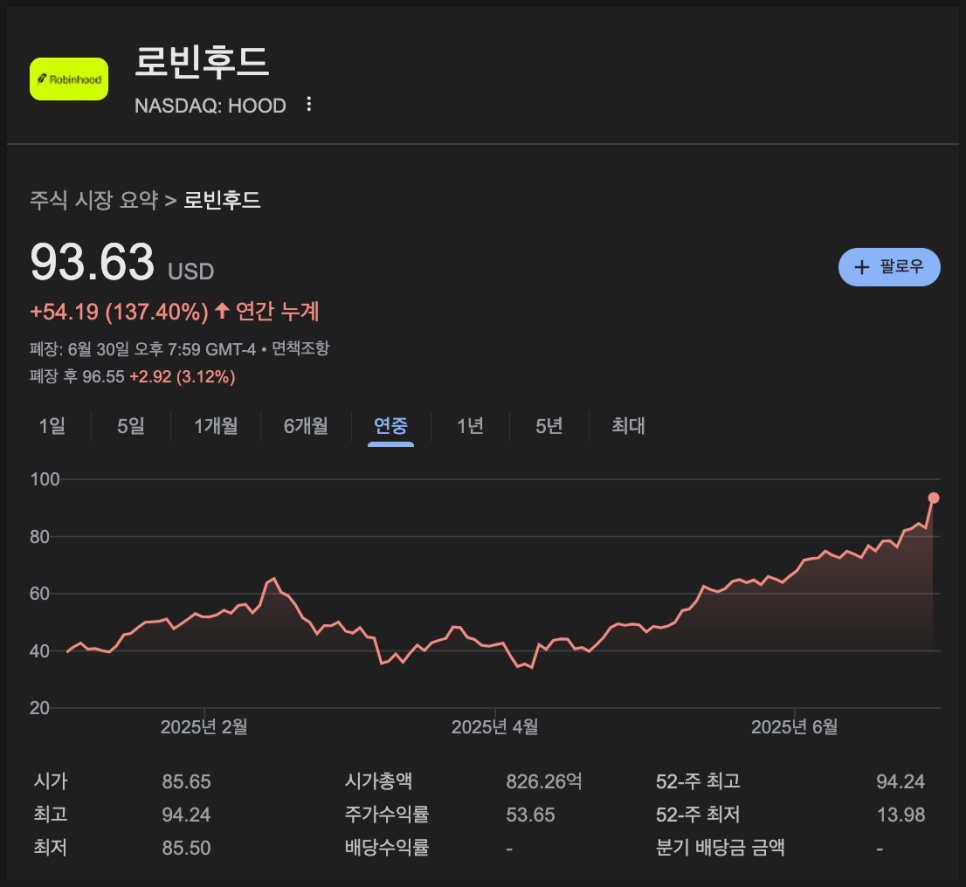Click the 분기 배당금 금액 label
966x887 pixels.
click(x=720, y=848)
